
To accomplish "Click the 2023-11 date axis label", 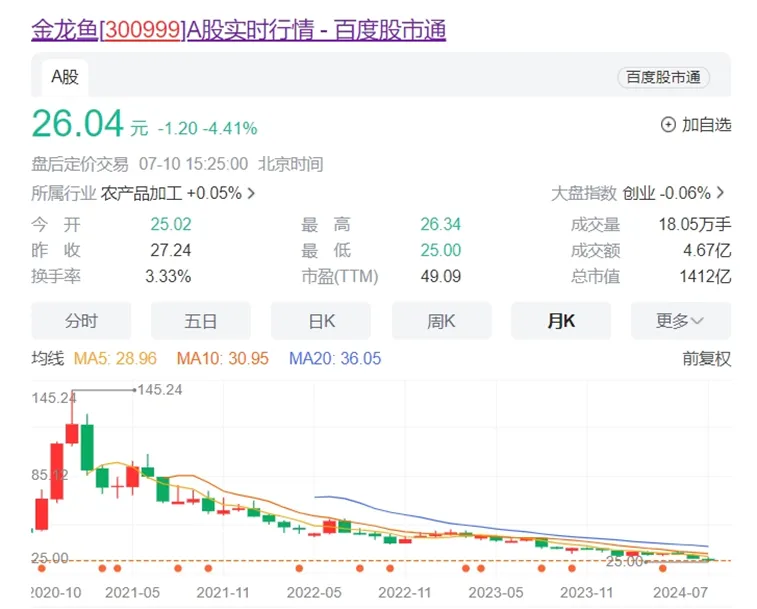I will coord(587,593).
